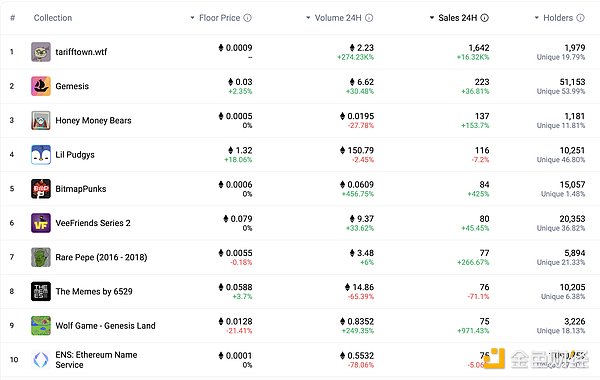This screenshot has width=600, height=380.
Task: Click the Lil Pudgys penguin icon
Action: coord(41,155)
